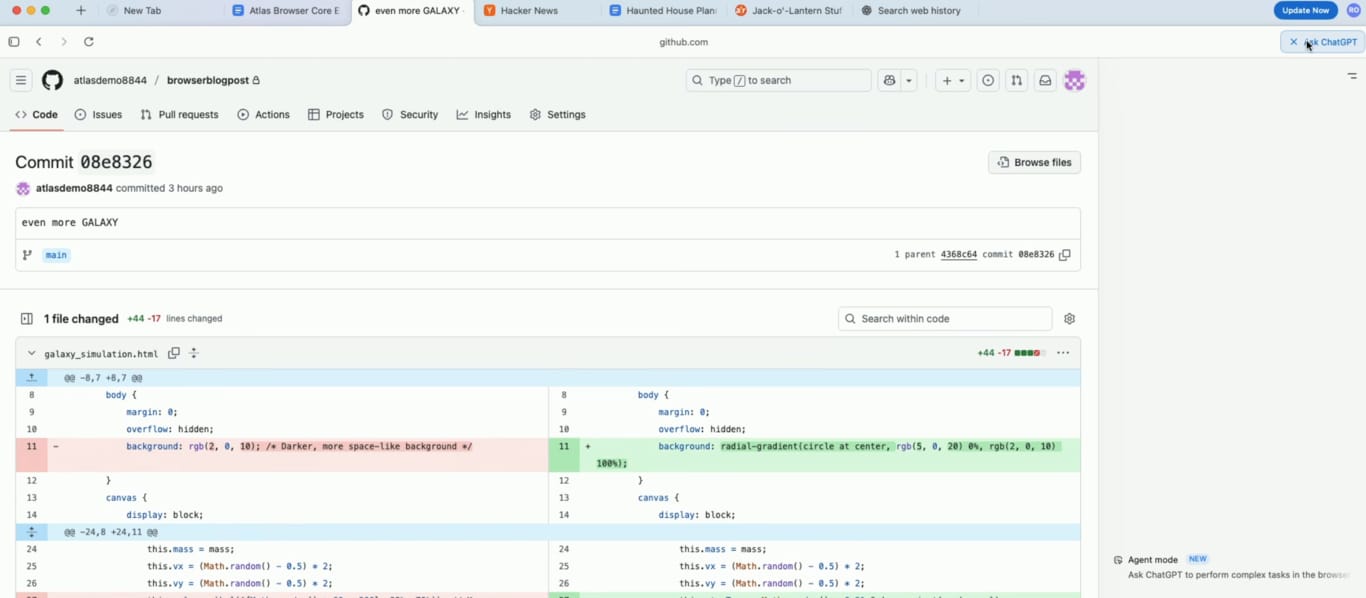Switch to the Code tab
The width and height of the screenshot is (1366, 598).
pyautogui.click(x=37, y=115)
